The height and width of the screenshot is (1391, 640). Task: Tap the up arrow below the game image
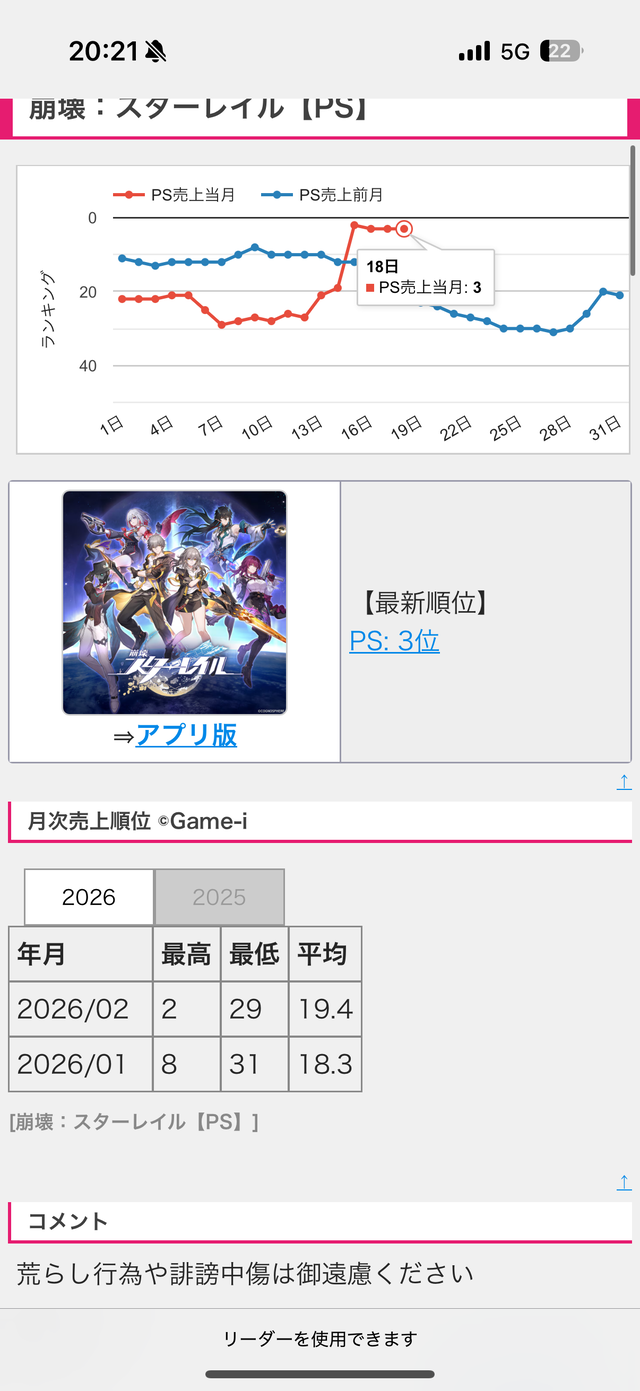[624, 782]
